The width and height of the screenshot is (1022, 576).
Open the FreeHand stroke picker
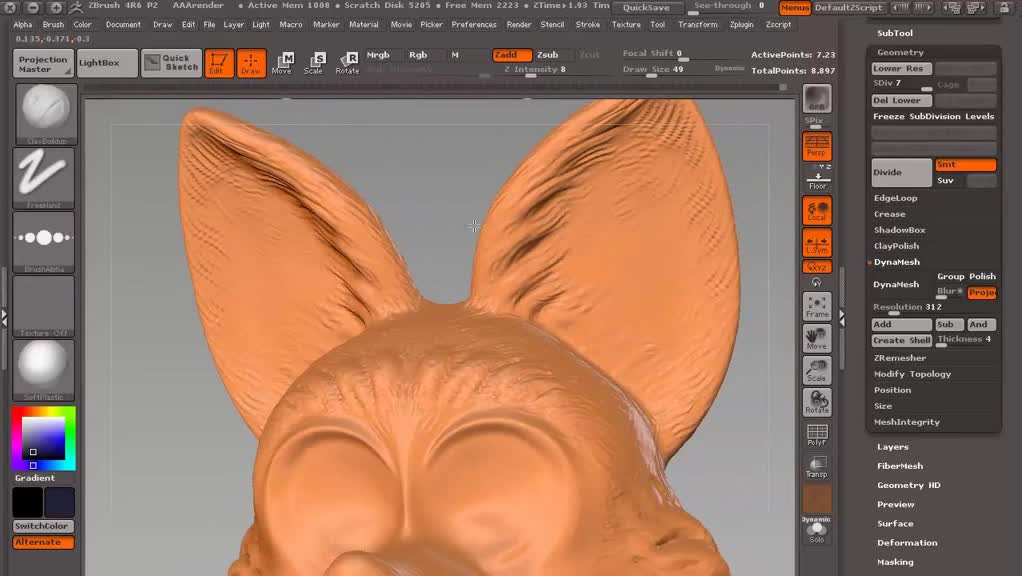point(44,177)
